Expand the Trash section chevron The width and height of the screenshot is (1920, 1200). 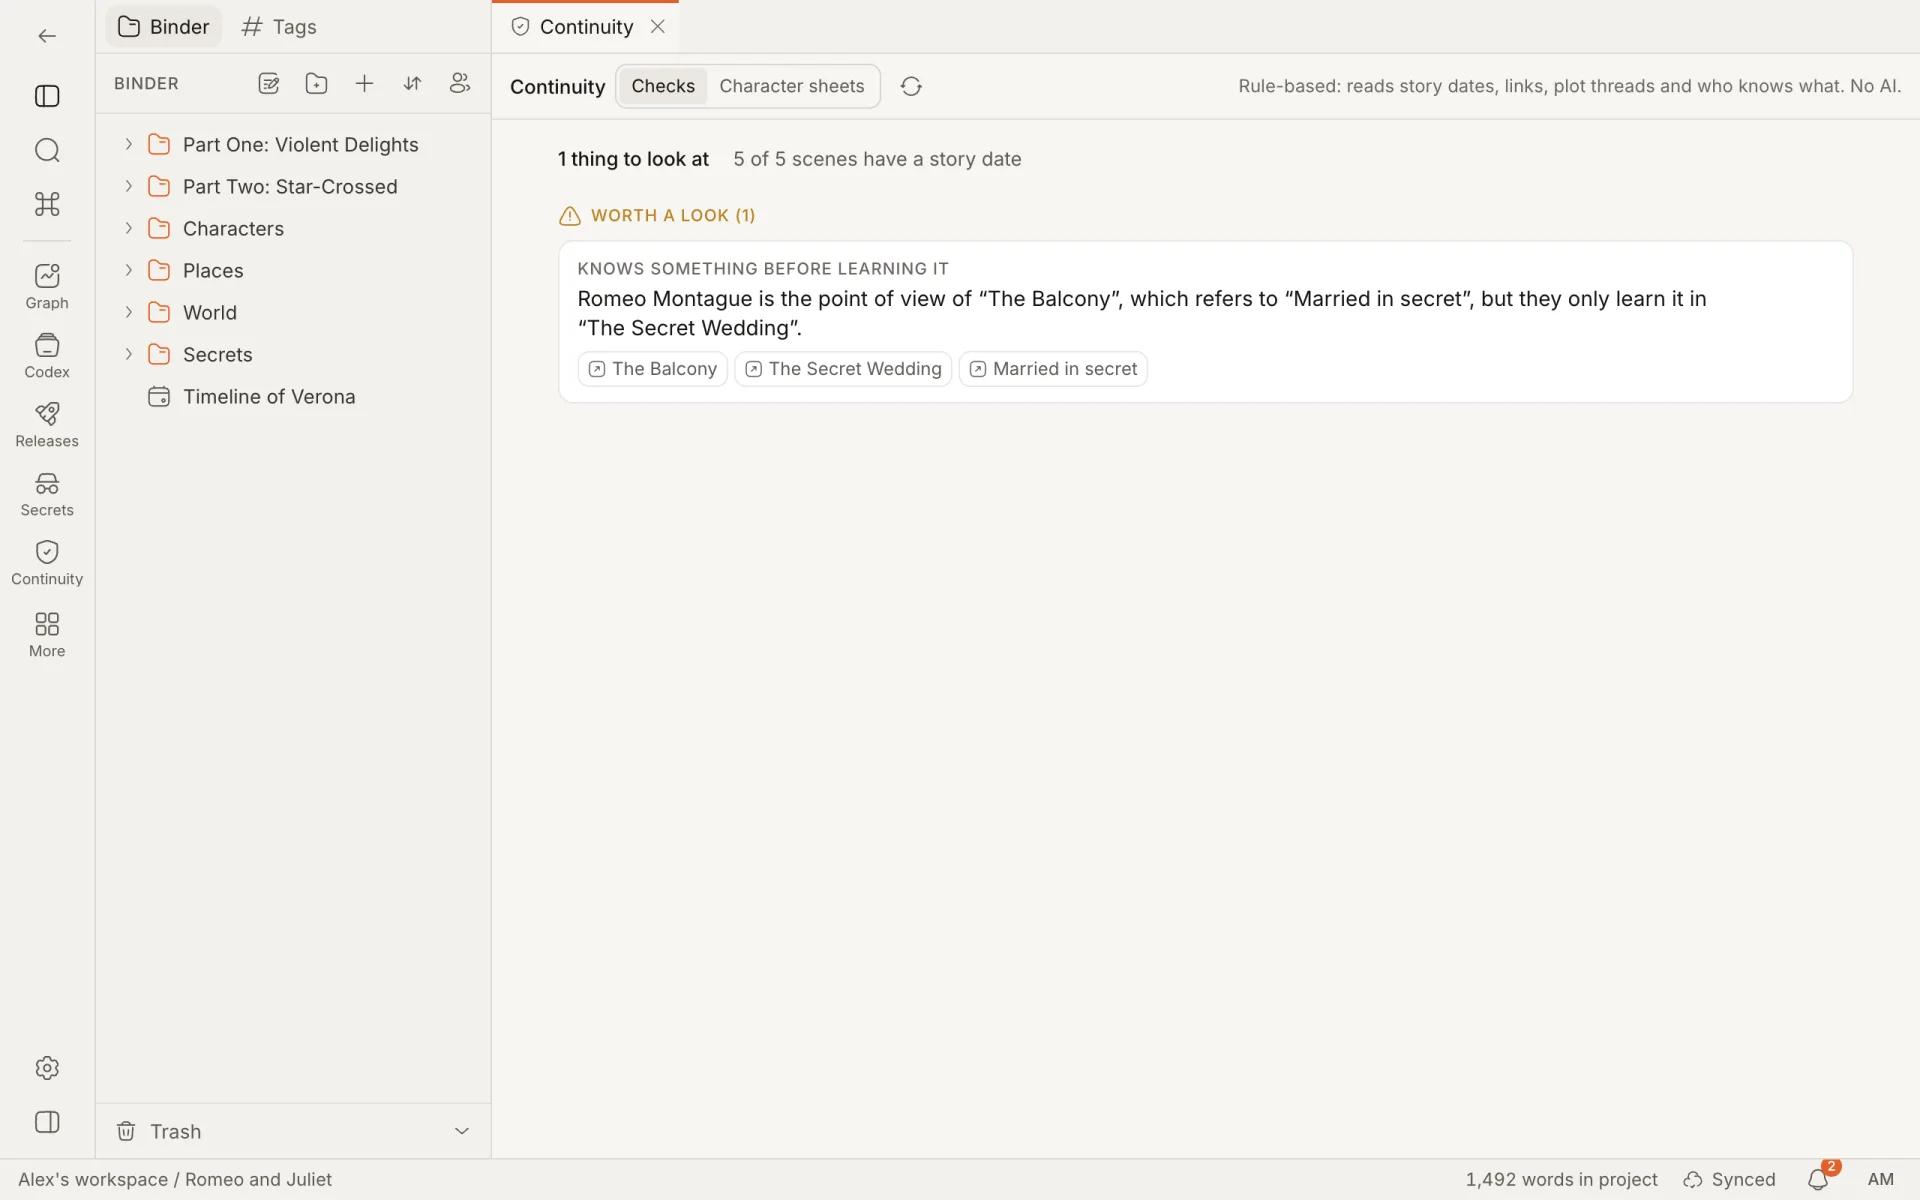coord(462,1131)
